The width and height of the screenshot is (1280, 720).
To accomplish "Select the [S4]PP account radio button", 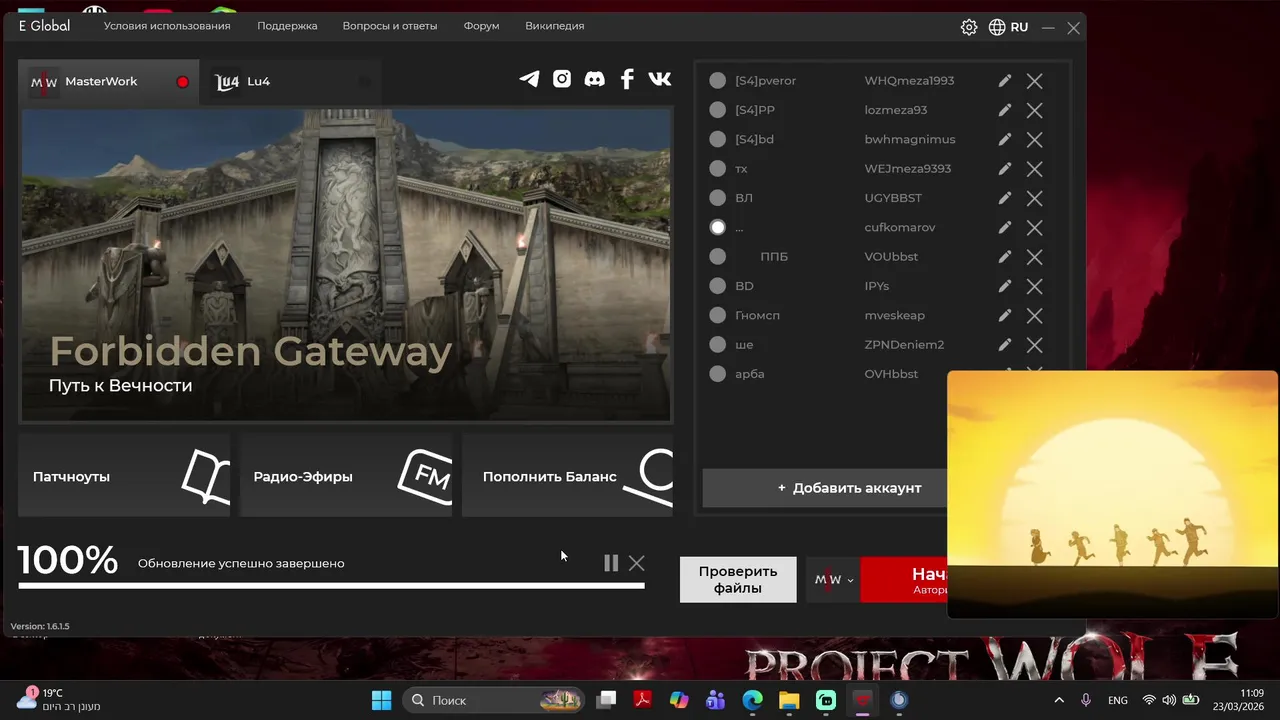I will pos(718,110).
